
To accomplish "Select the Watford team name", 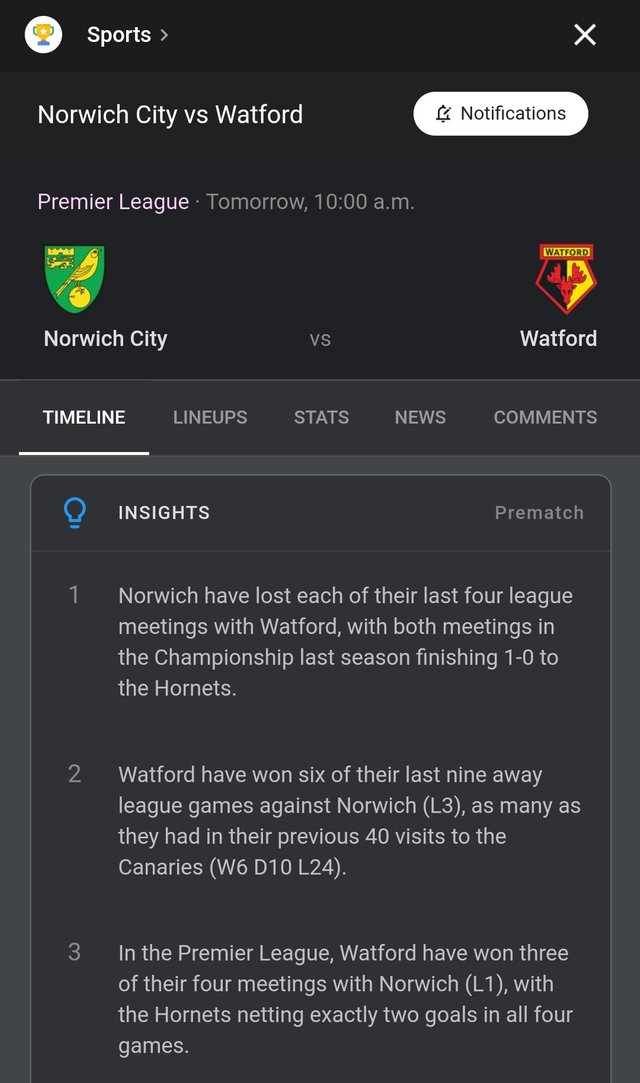I will pos(559,338).
